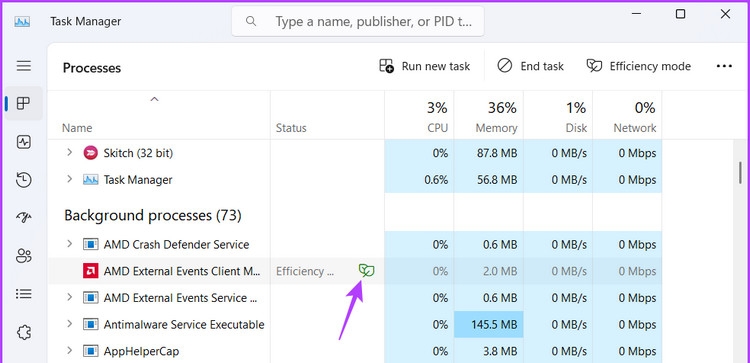Expand Antimalware Service Executable
The height and width of the screenshot is (363, 750).
(x=69, y=324)
